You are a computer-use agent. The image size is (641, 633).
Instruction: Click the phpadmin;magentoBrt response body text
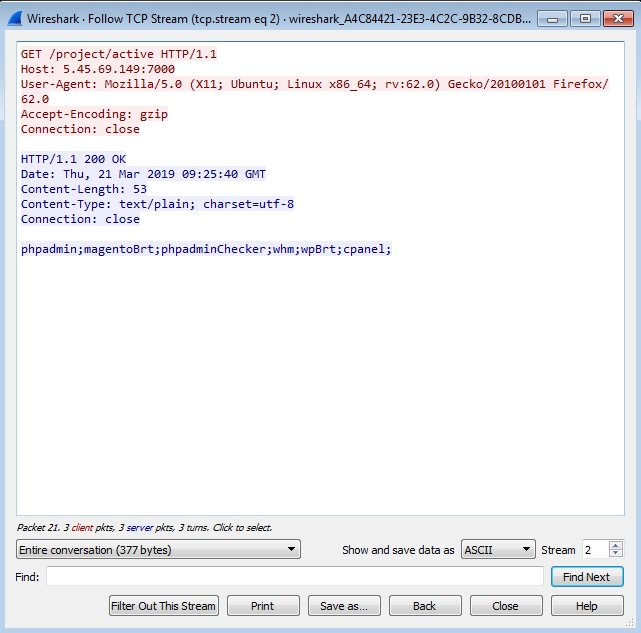tap(206, 249)
